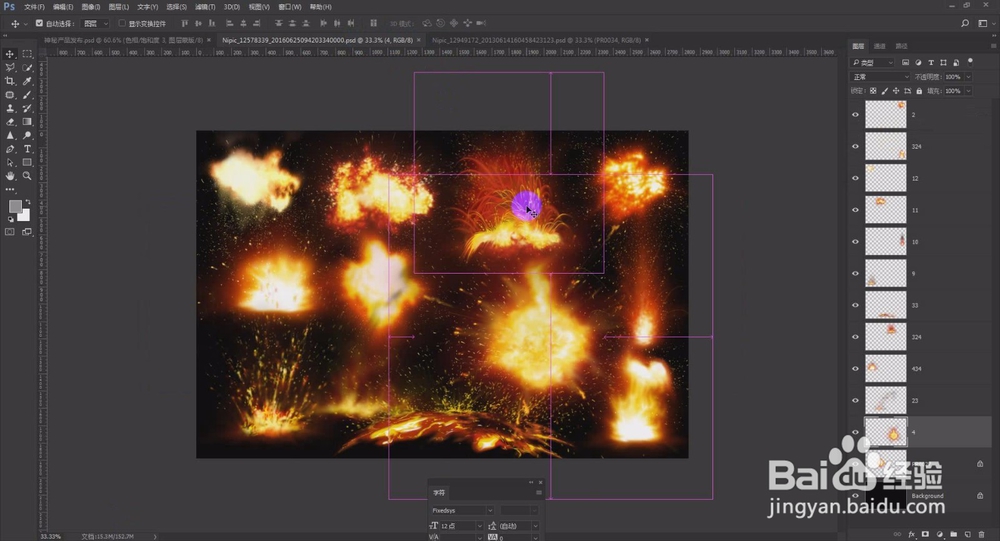This screenshot has width=1000, height=541.
Task: Hide layer 12 via eye icon
Action: [855, 178]
